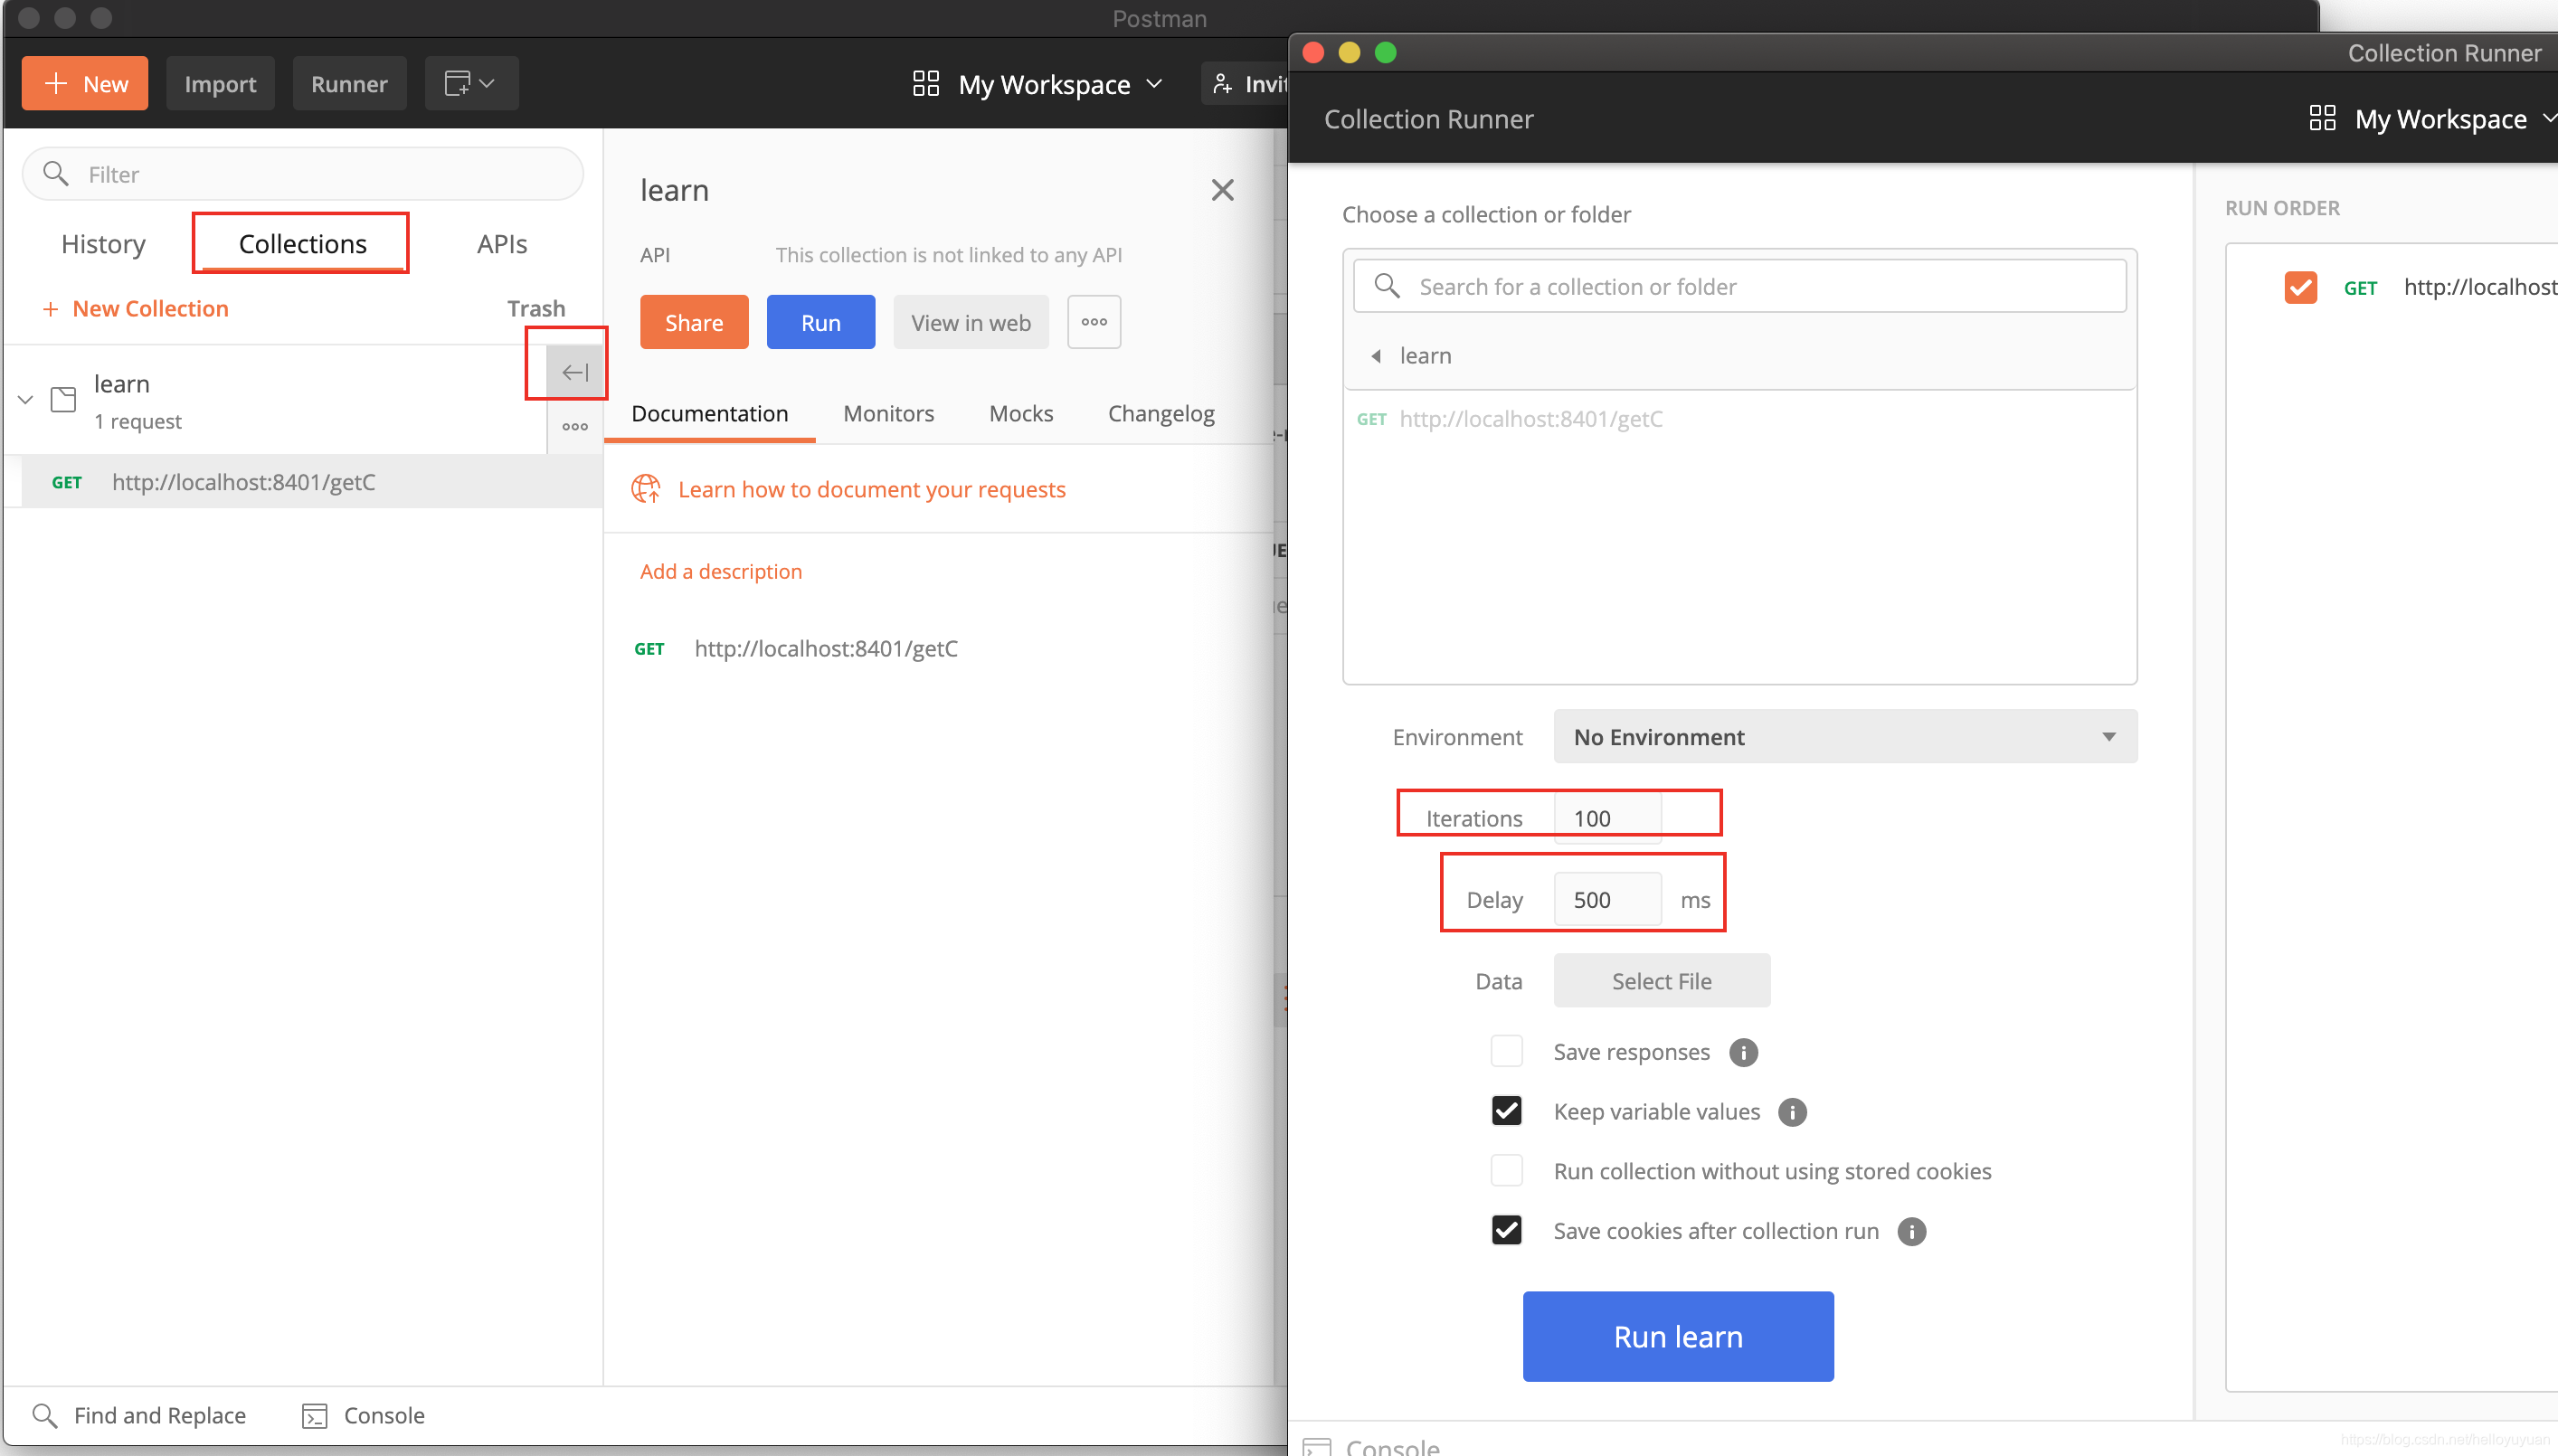Enable the Save responses checkbox
This screenshot has height=1456, width=2558.
(1506, 1052)
